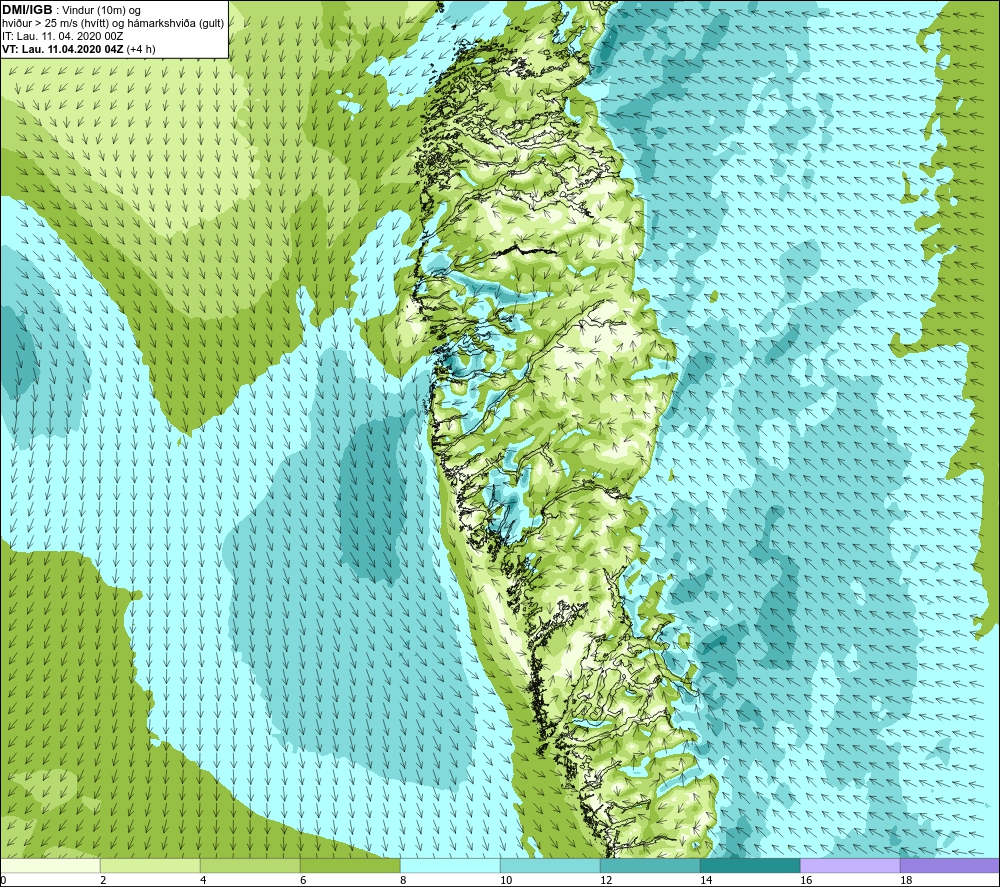Click the green 4–6 m/s legend swatch

pos(250,865)
